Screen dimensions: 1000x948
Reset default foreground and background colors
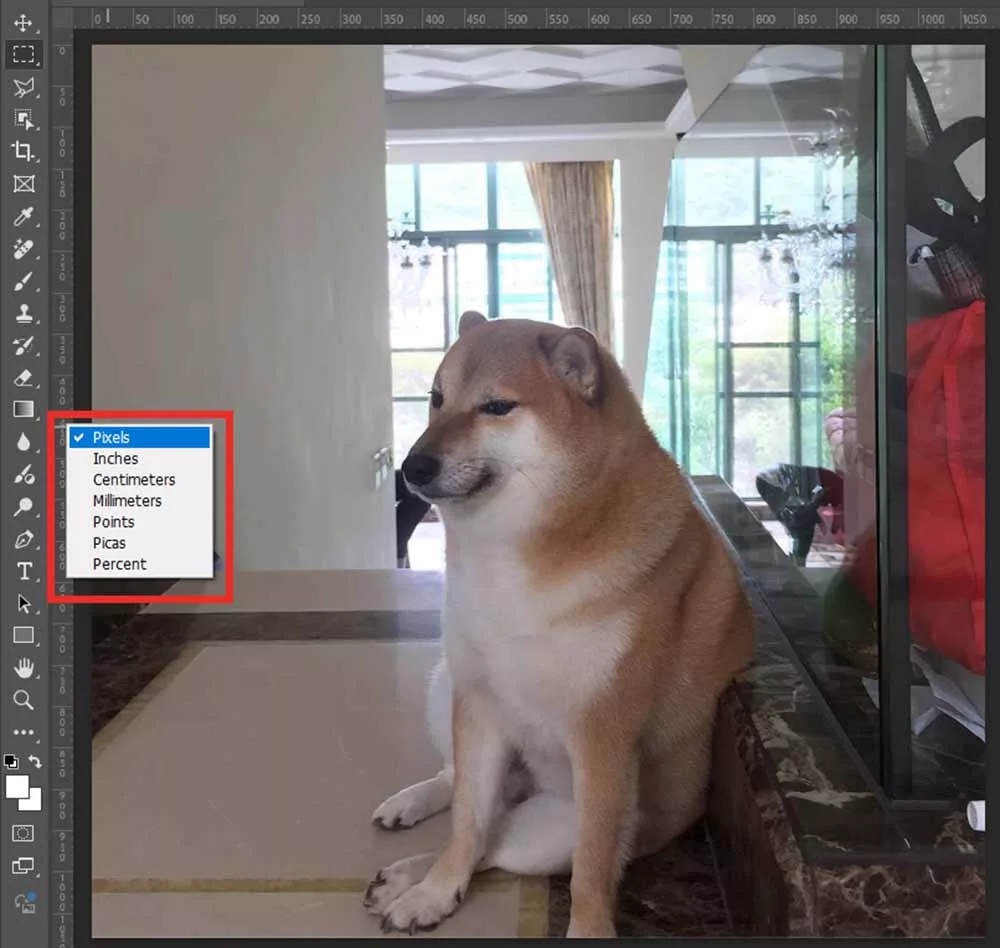(x=11, y=762)
